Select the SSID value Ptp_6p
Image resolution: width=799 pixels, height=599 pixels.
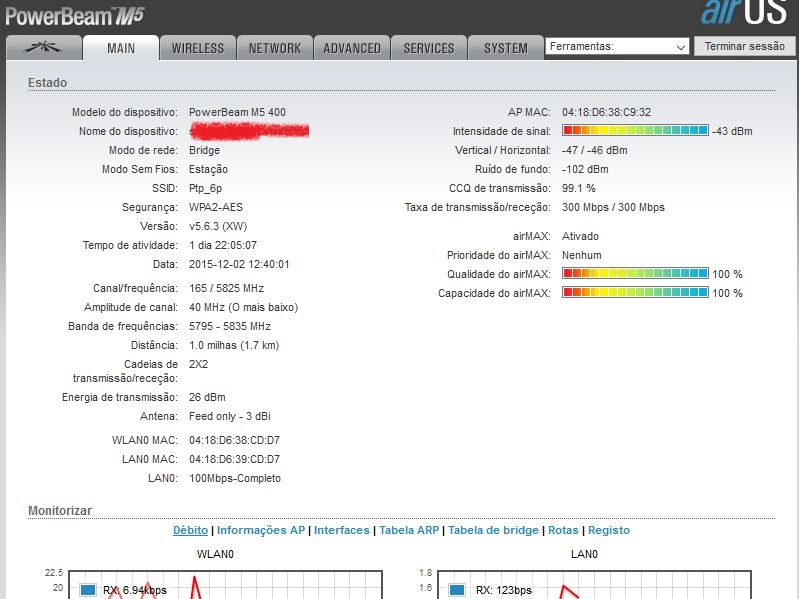pos(205,188)
